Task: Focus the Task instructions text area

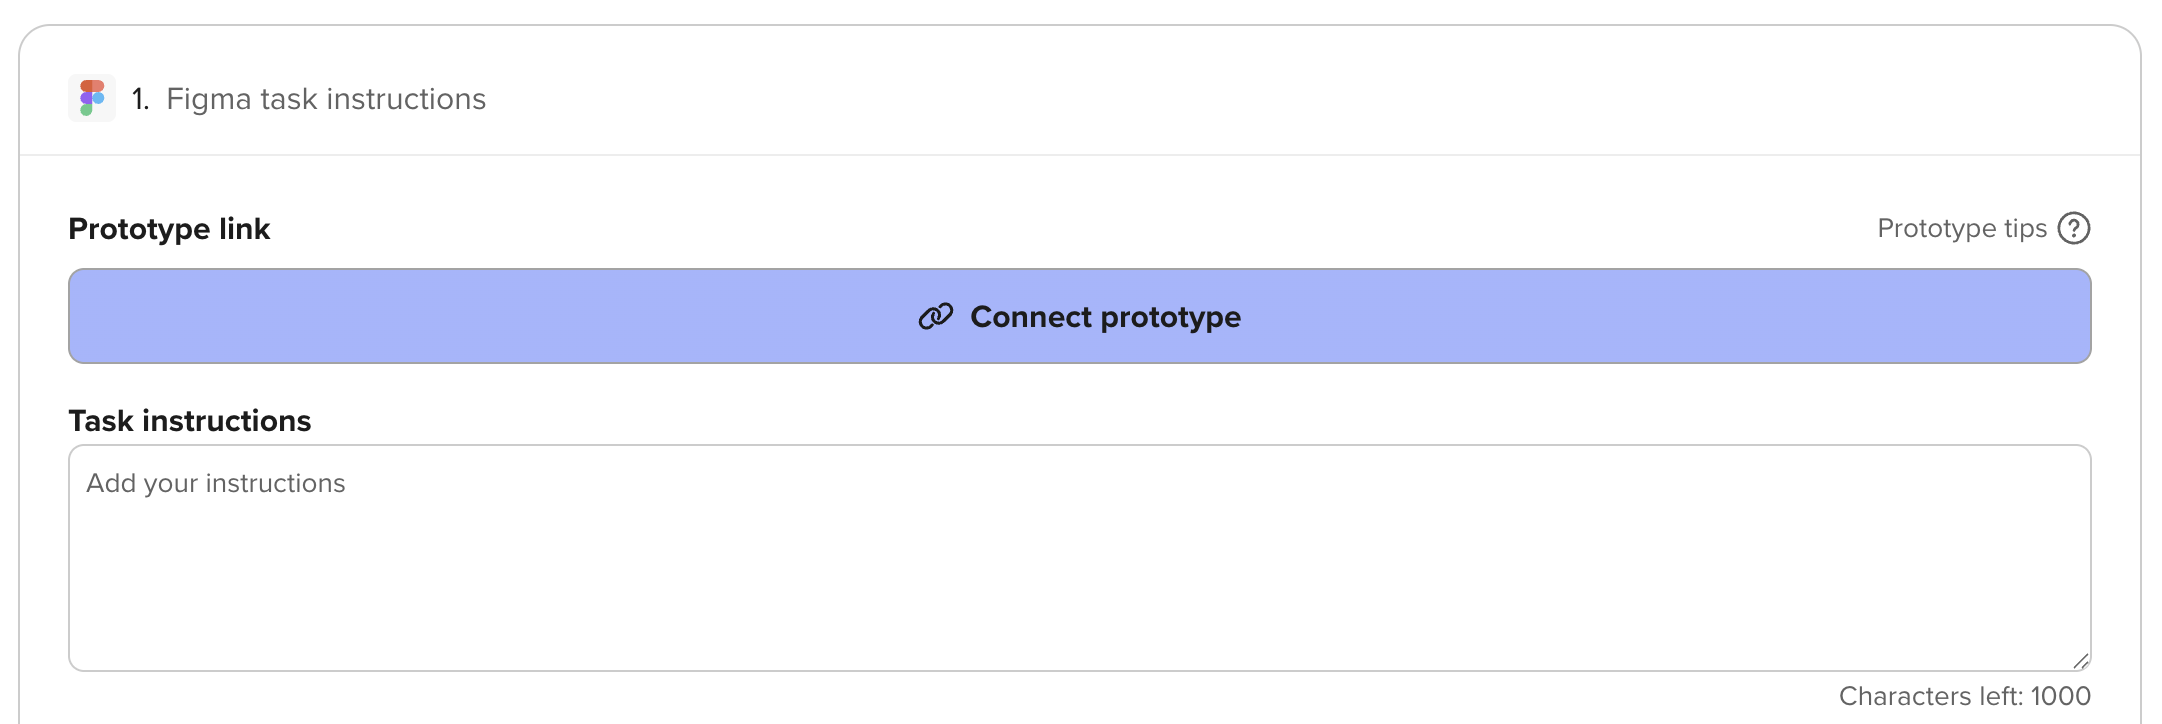Action: tap(1080, 558)
